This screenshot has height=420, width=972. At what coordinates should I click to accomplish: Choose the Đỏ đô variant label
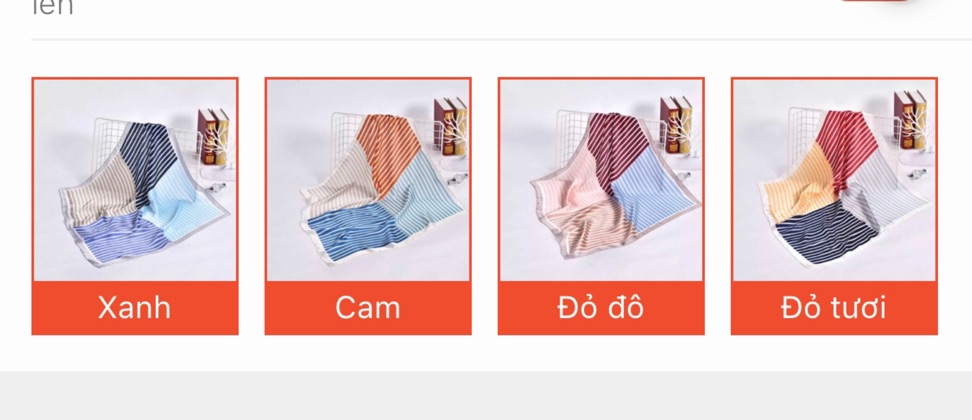pos(601,308)
